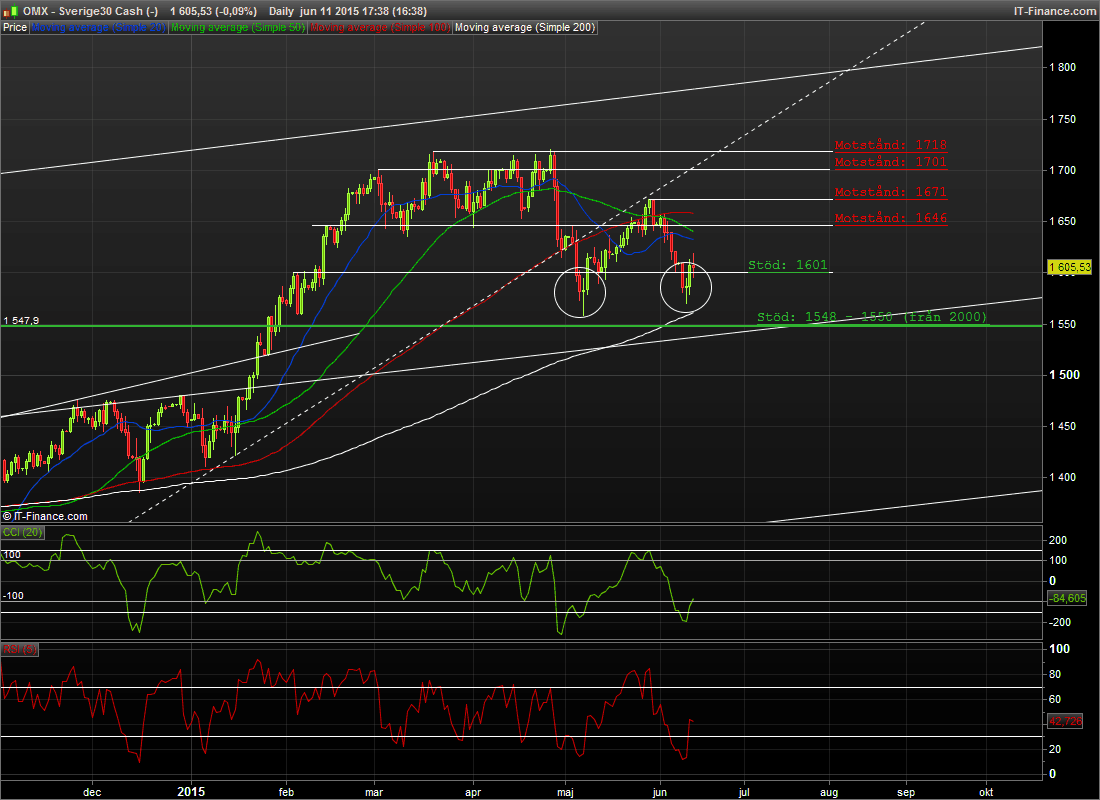The height and width of the screenshot is (800, 1100).
Task: Select the Price legend label
Action: coord(14,28)
